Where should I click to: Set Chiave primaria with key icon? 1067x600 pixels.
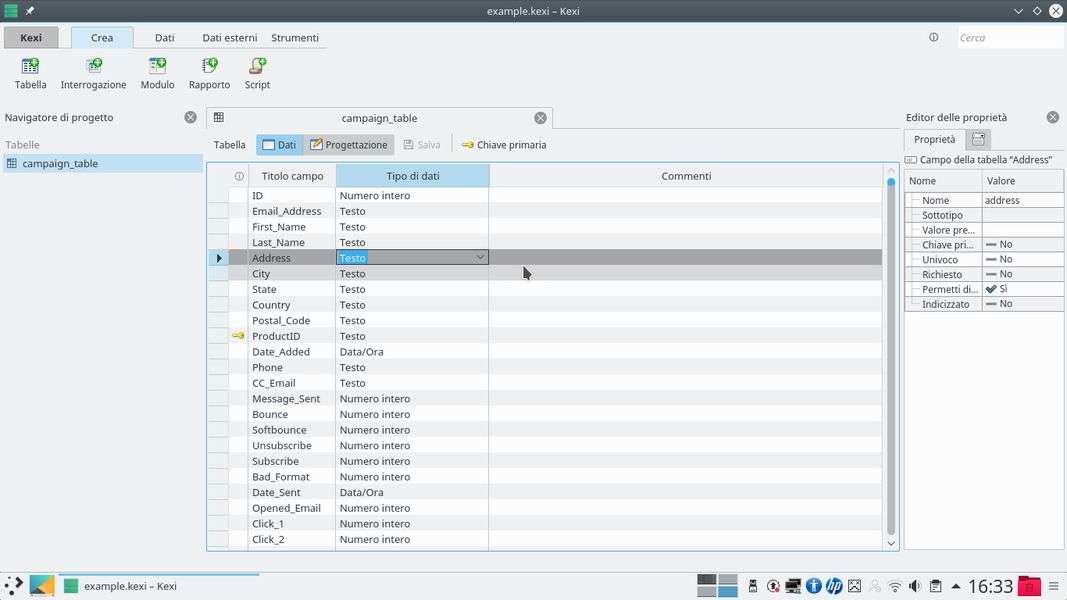503,145
